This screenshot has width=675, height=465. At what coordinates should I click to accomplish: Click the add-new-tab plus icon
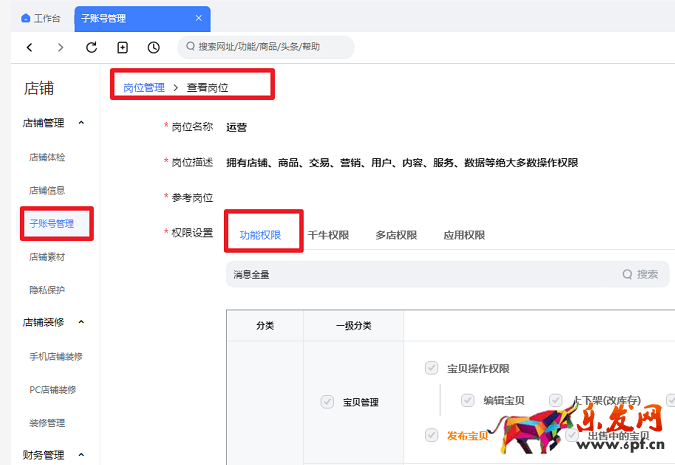tap(122, 47)
